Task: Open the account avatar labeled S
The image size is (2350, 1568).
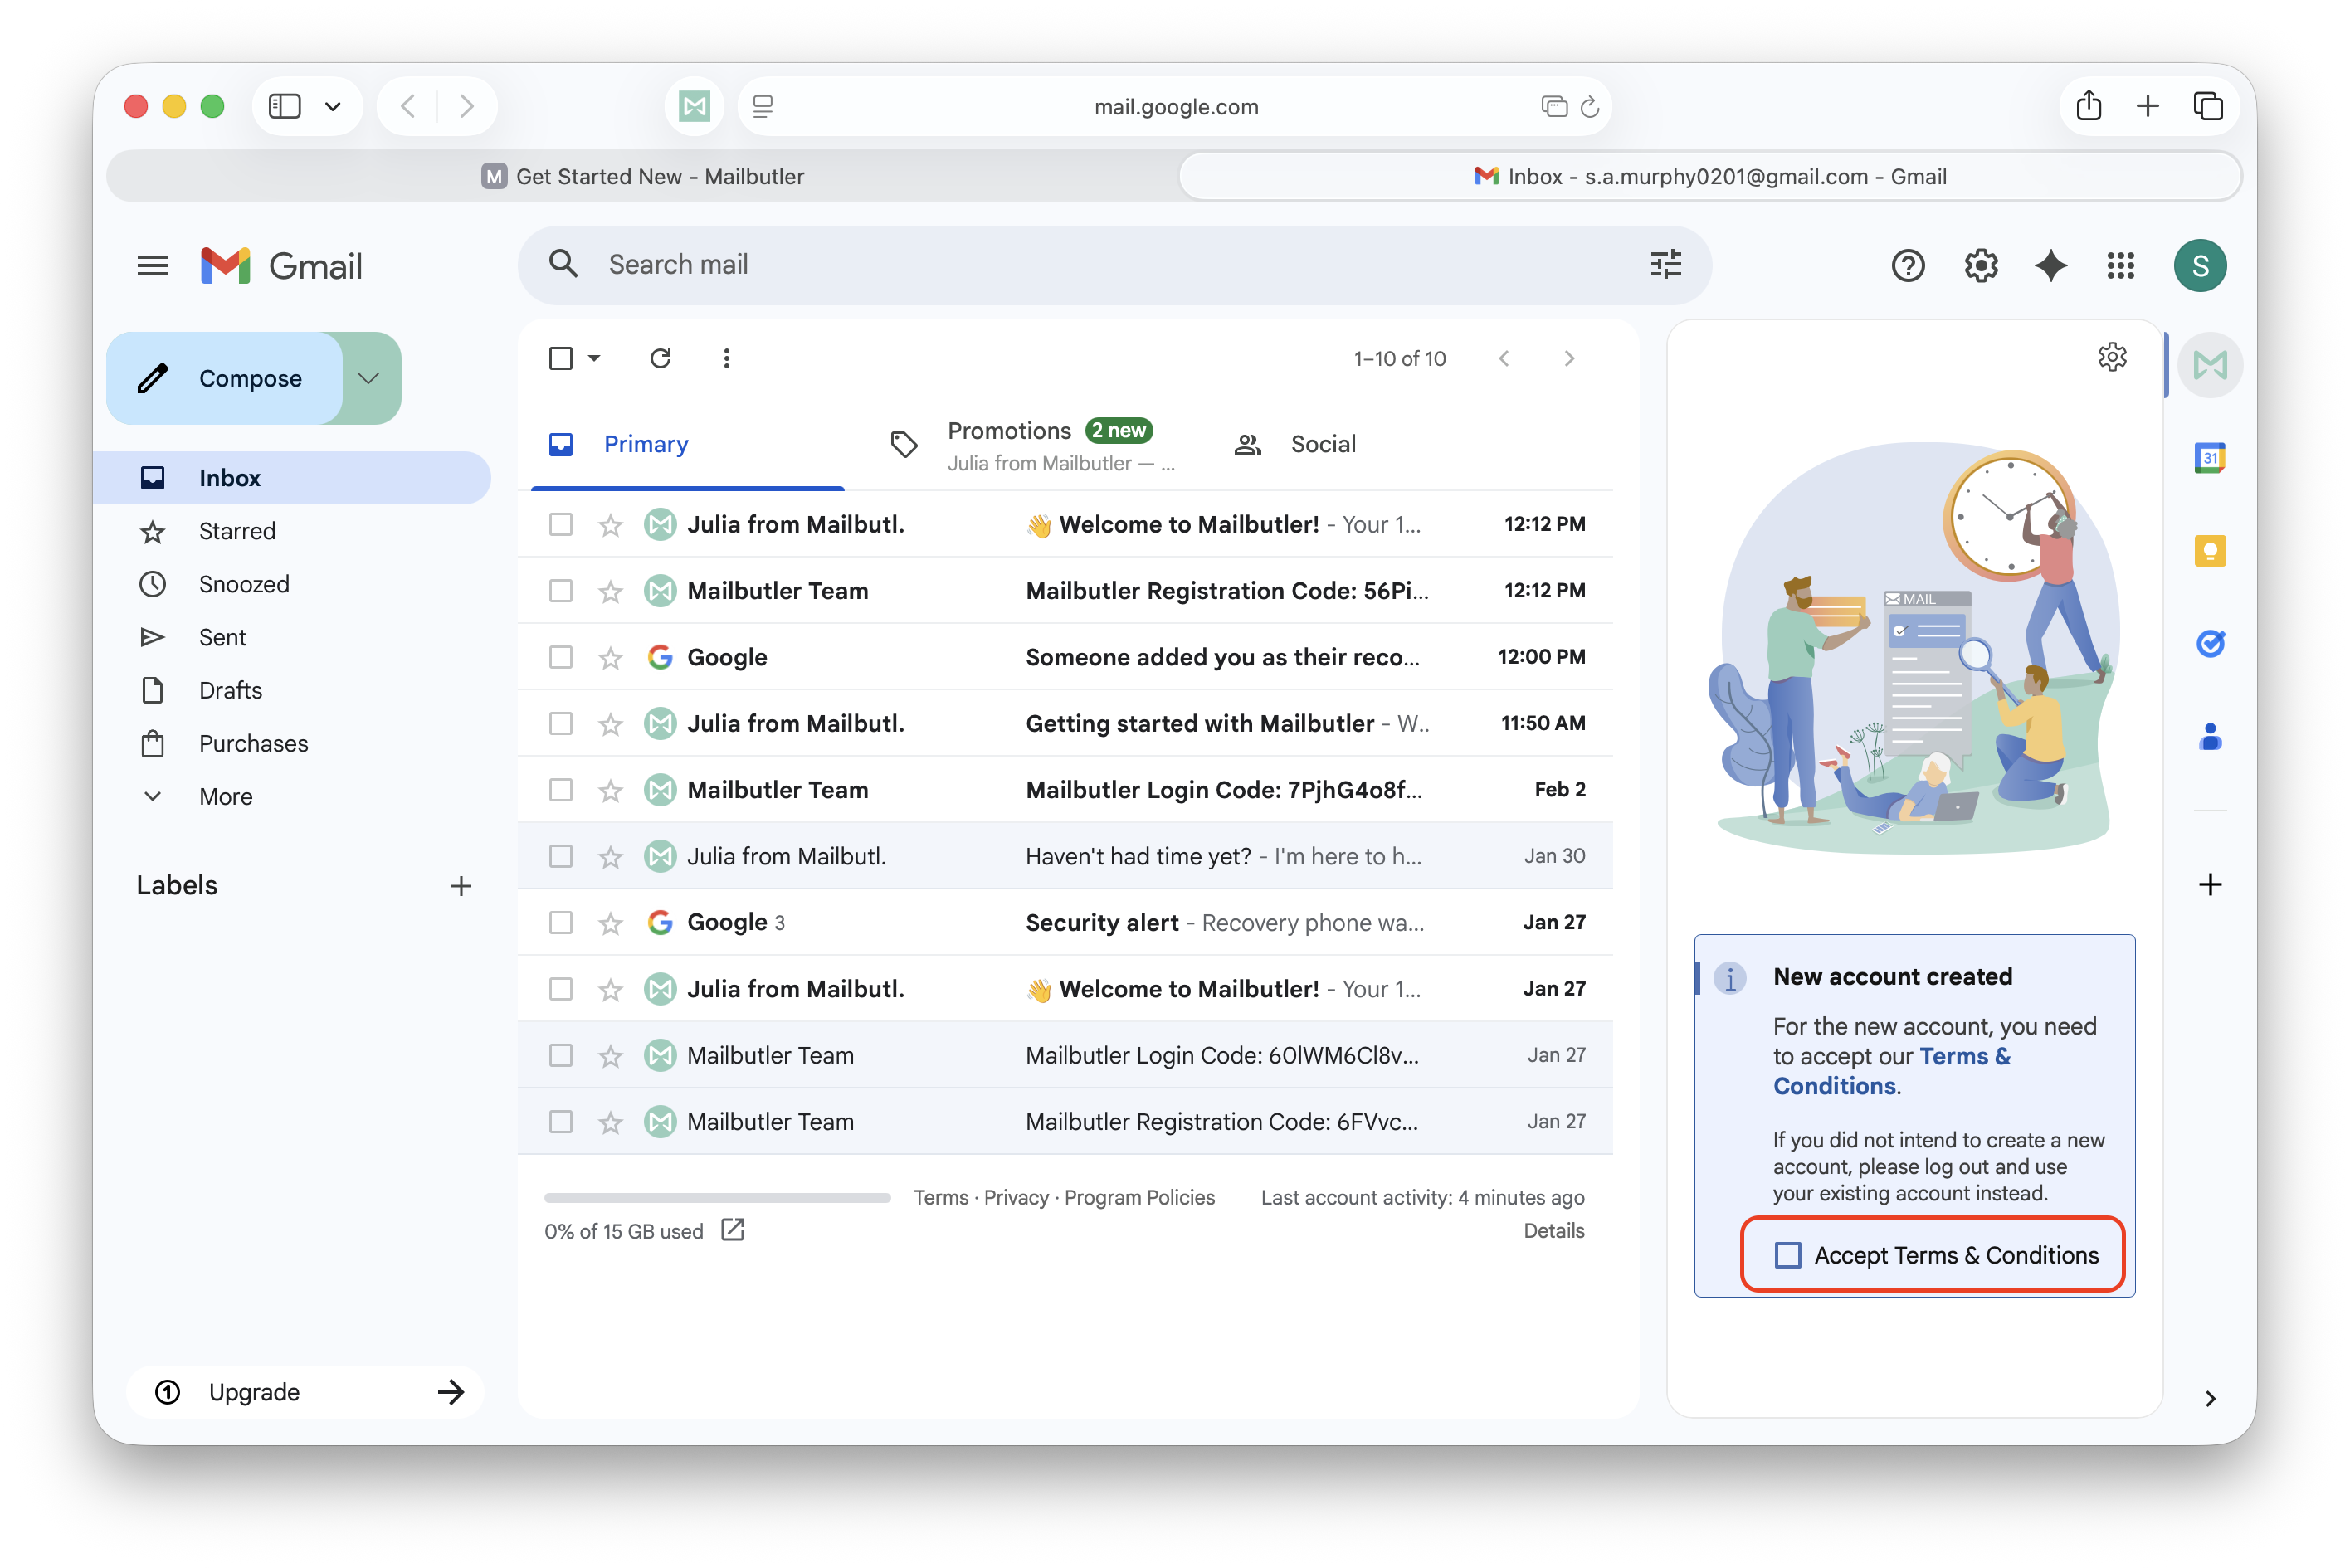Action: tap(2199, 265)
